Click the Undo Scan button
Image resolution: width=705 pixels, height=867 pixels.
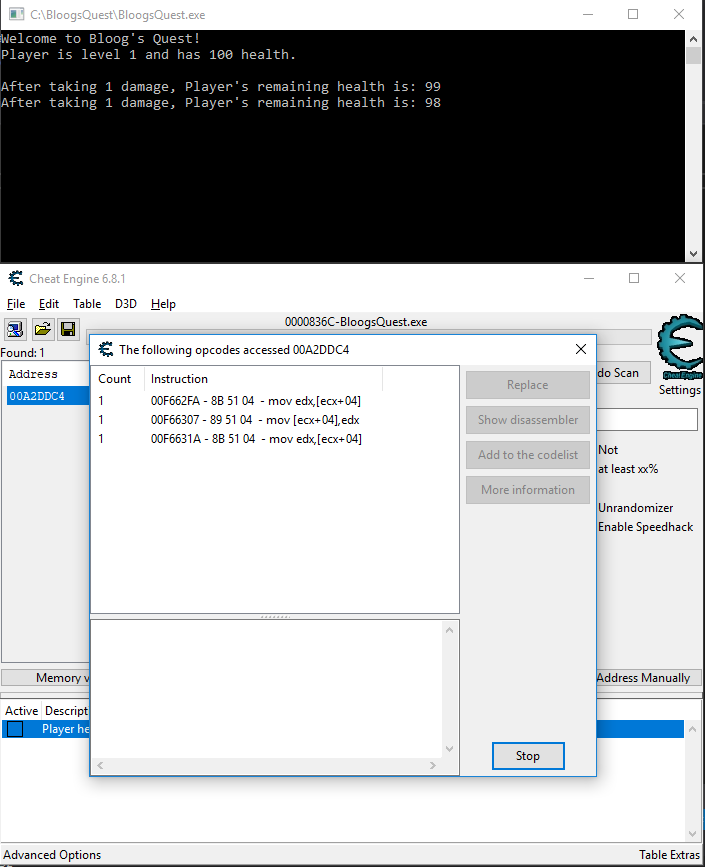pyautogui.click(x=623, y=373)
